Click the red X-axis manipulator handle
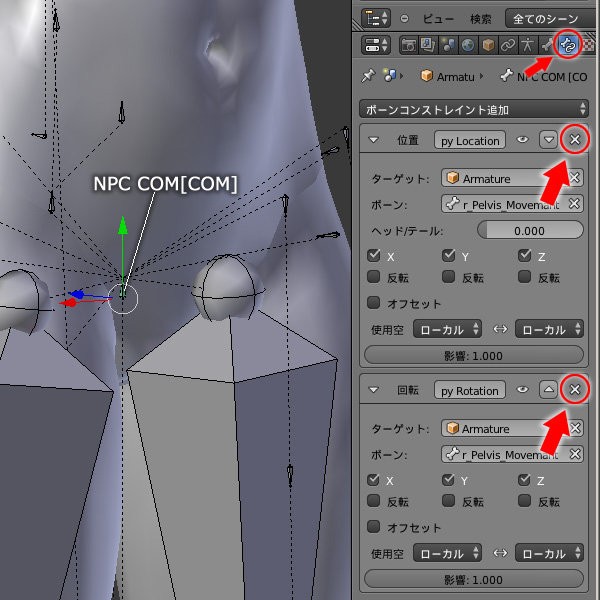 tap(69, 303)
